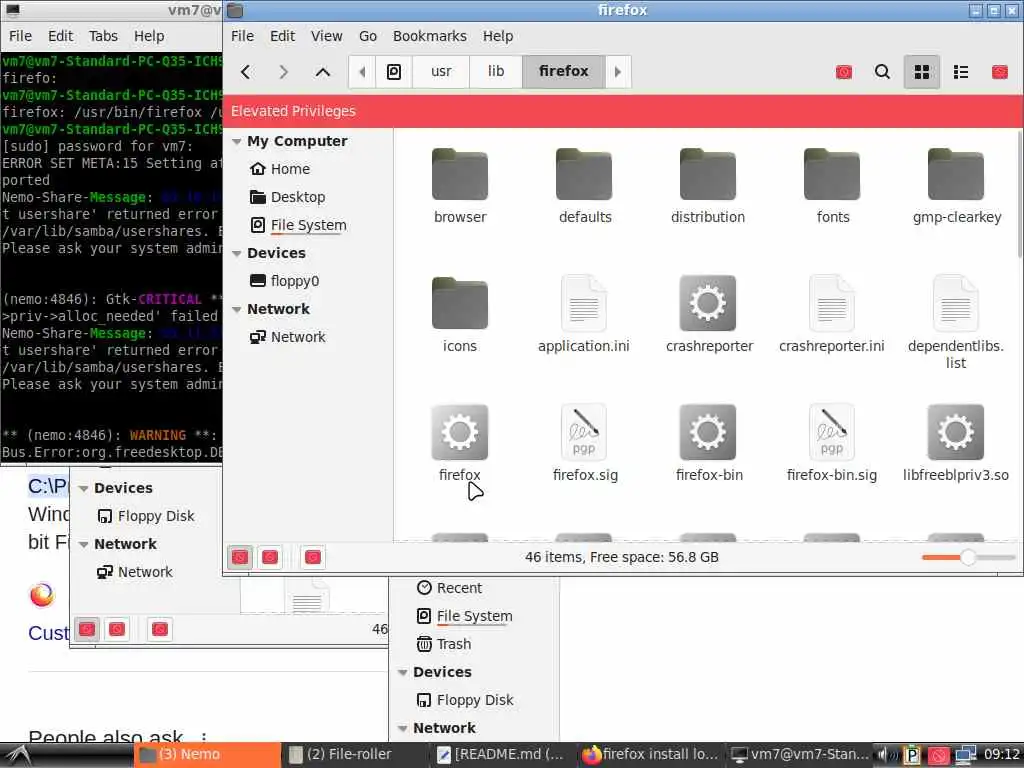Image resolution: width=1024 pixels, height=768 pixels.
Task: Select libfreeblpriv3.so file
Action: point(956,444)
